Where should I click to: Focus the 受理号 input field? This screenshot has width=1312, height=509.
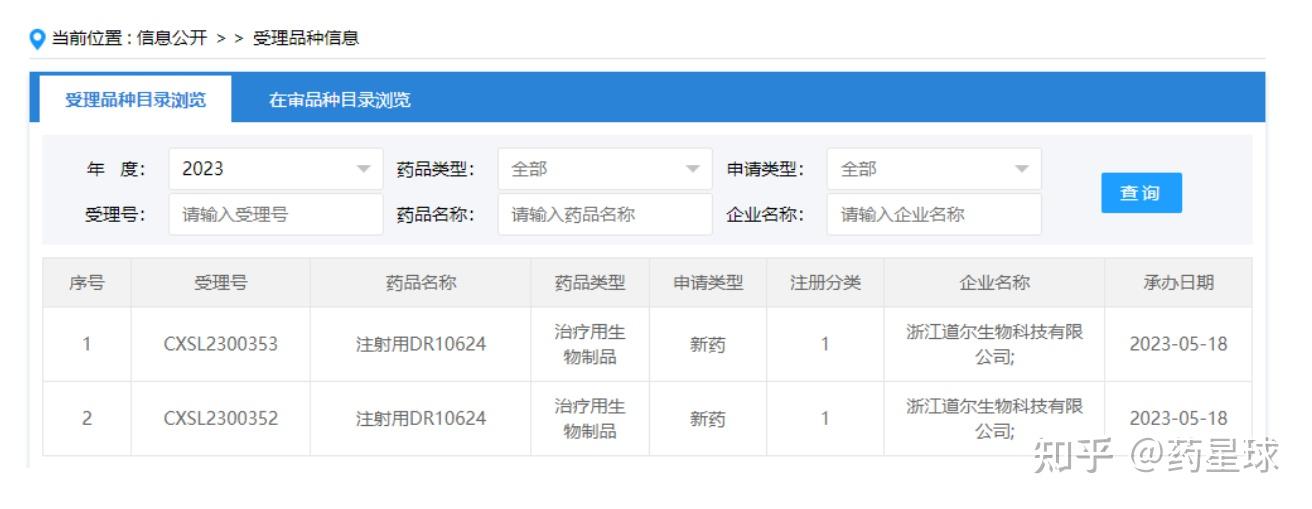[x=276, y=214]
